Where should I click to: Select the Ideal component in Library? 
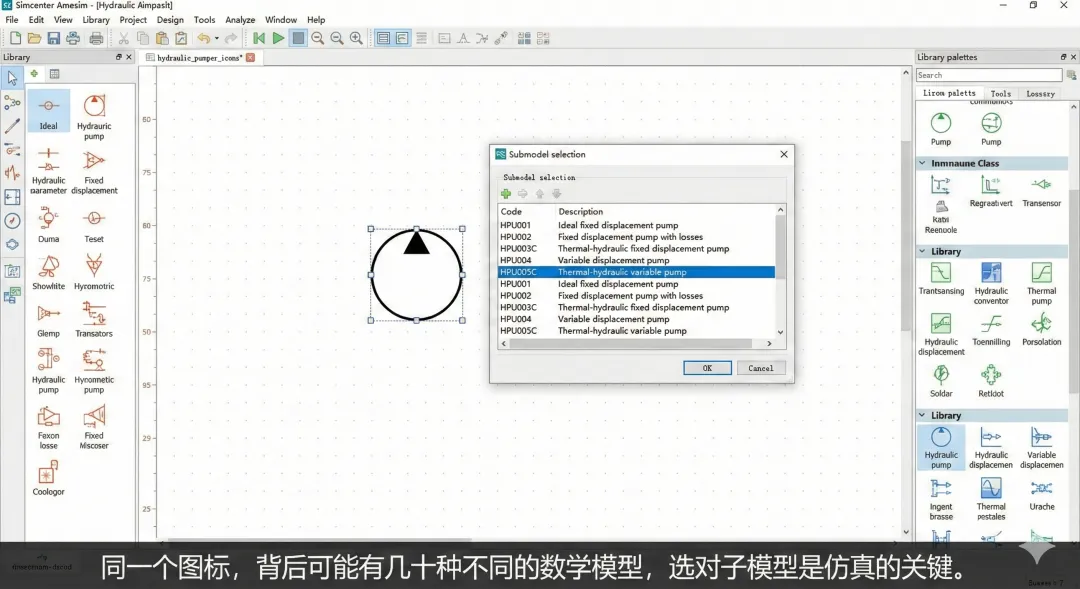[48, 111]
